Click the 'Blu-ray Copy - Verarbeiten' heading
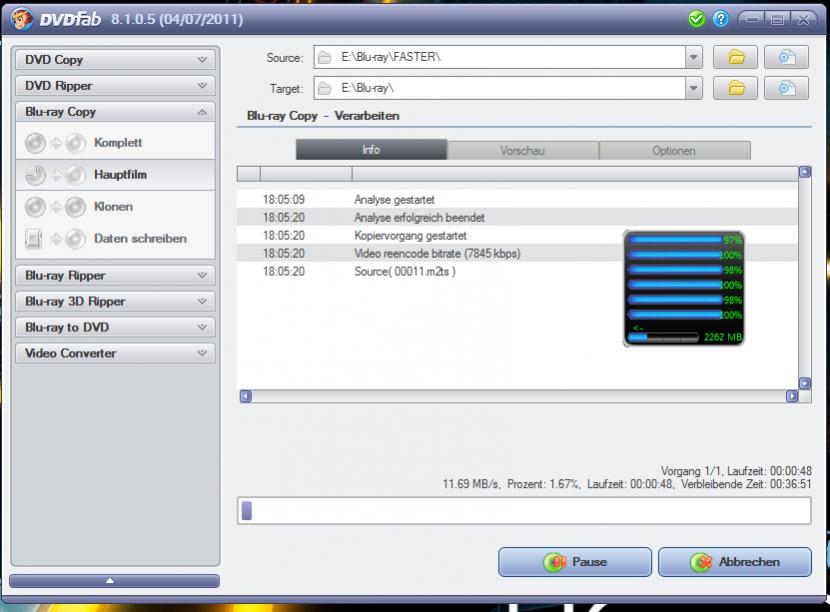 pyautogui.click(x=323, y=116)
